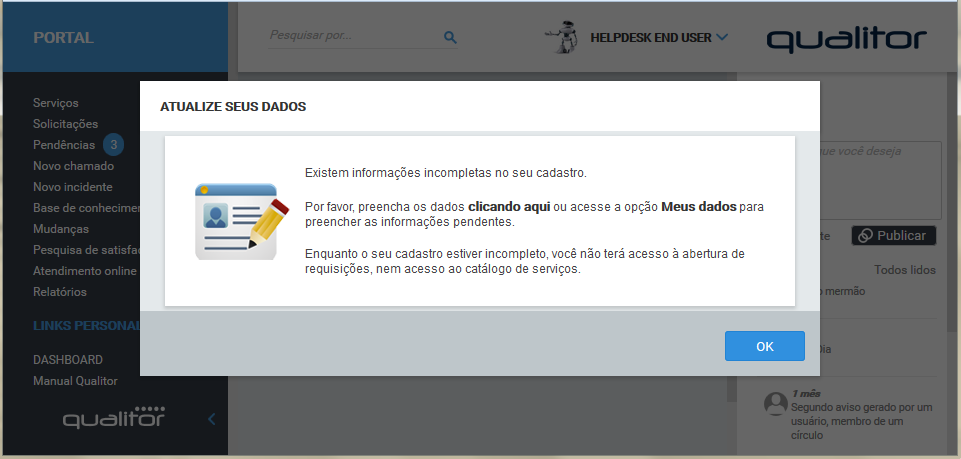The height and width of the screenshot is (459, 961).
Task: Click the Pendências count badge
Action: tap(114, 145)
